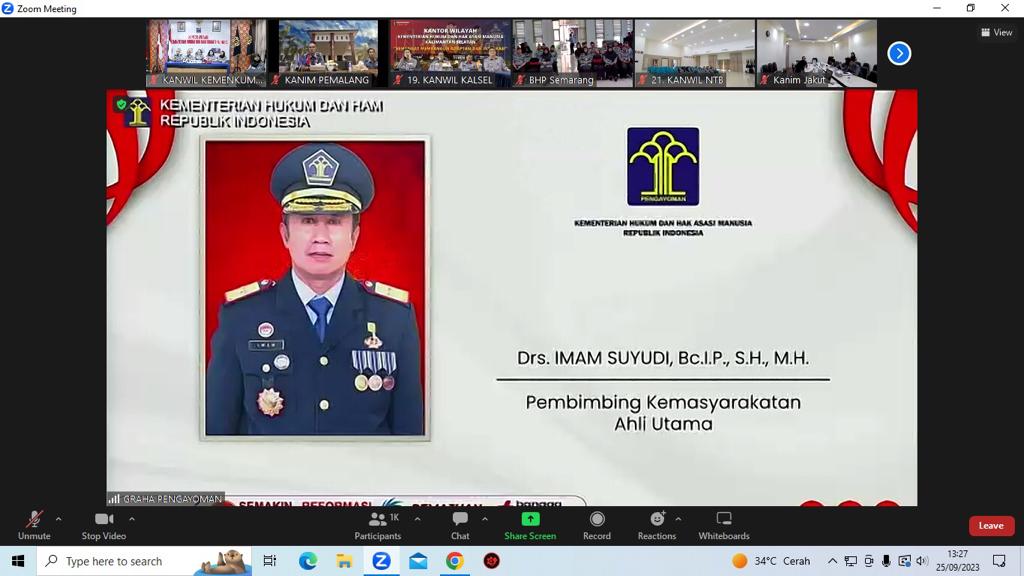
Task: Unmute the microphone in Zoom
Action: (33, 524)
